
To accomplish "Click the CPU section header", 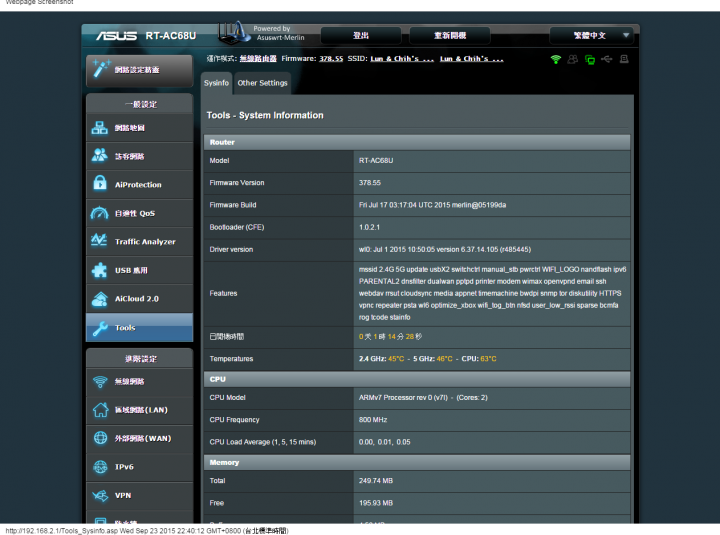I will 417,379.
